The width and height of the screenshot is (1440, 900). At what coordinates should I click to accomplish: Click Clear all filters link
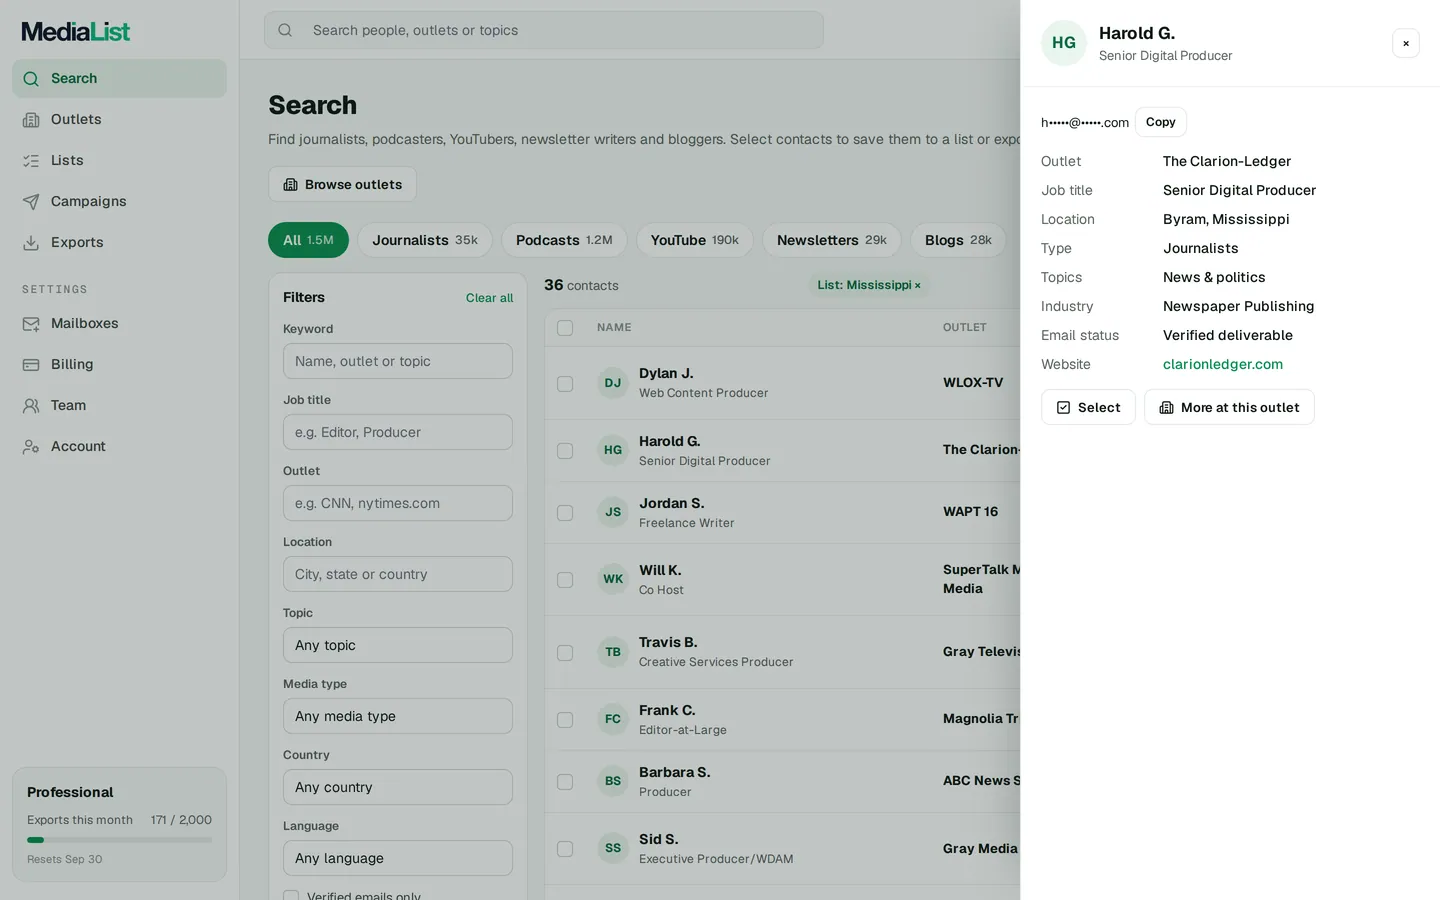click(x=489, y=298)
